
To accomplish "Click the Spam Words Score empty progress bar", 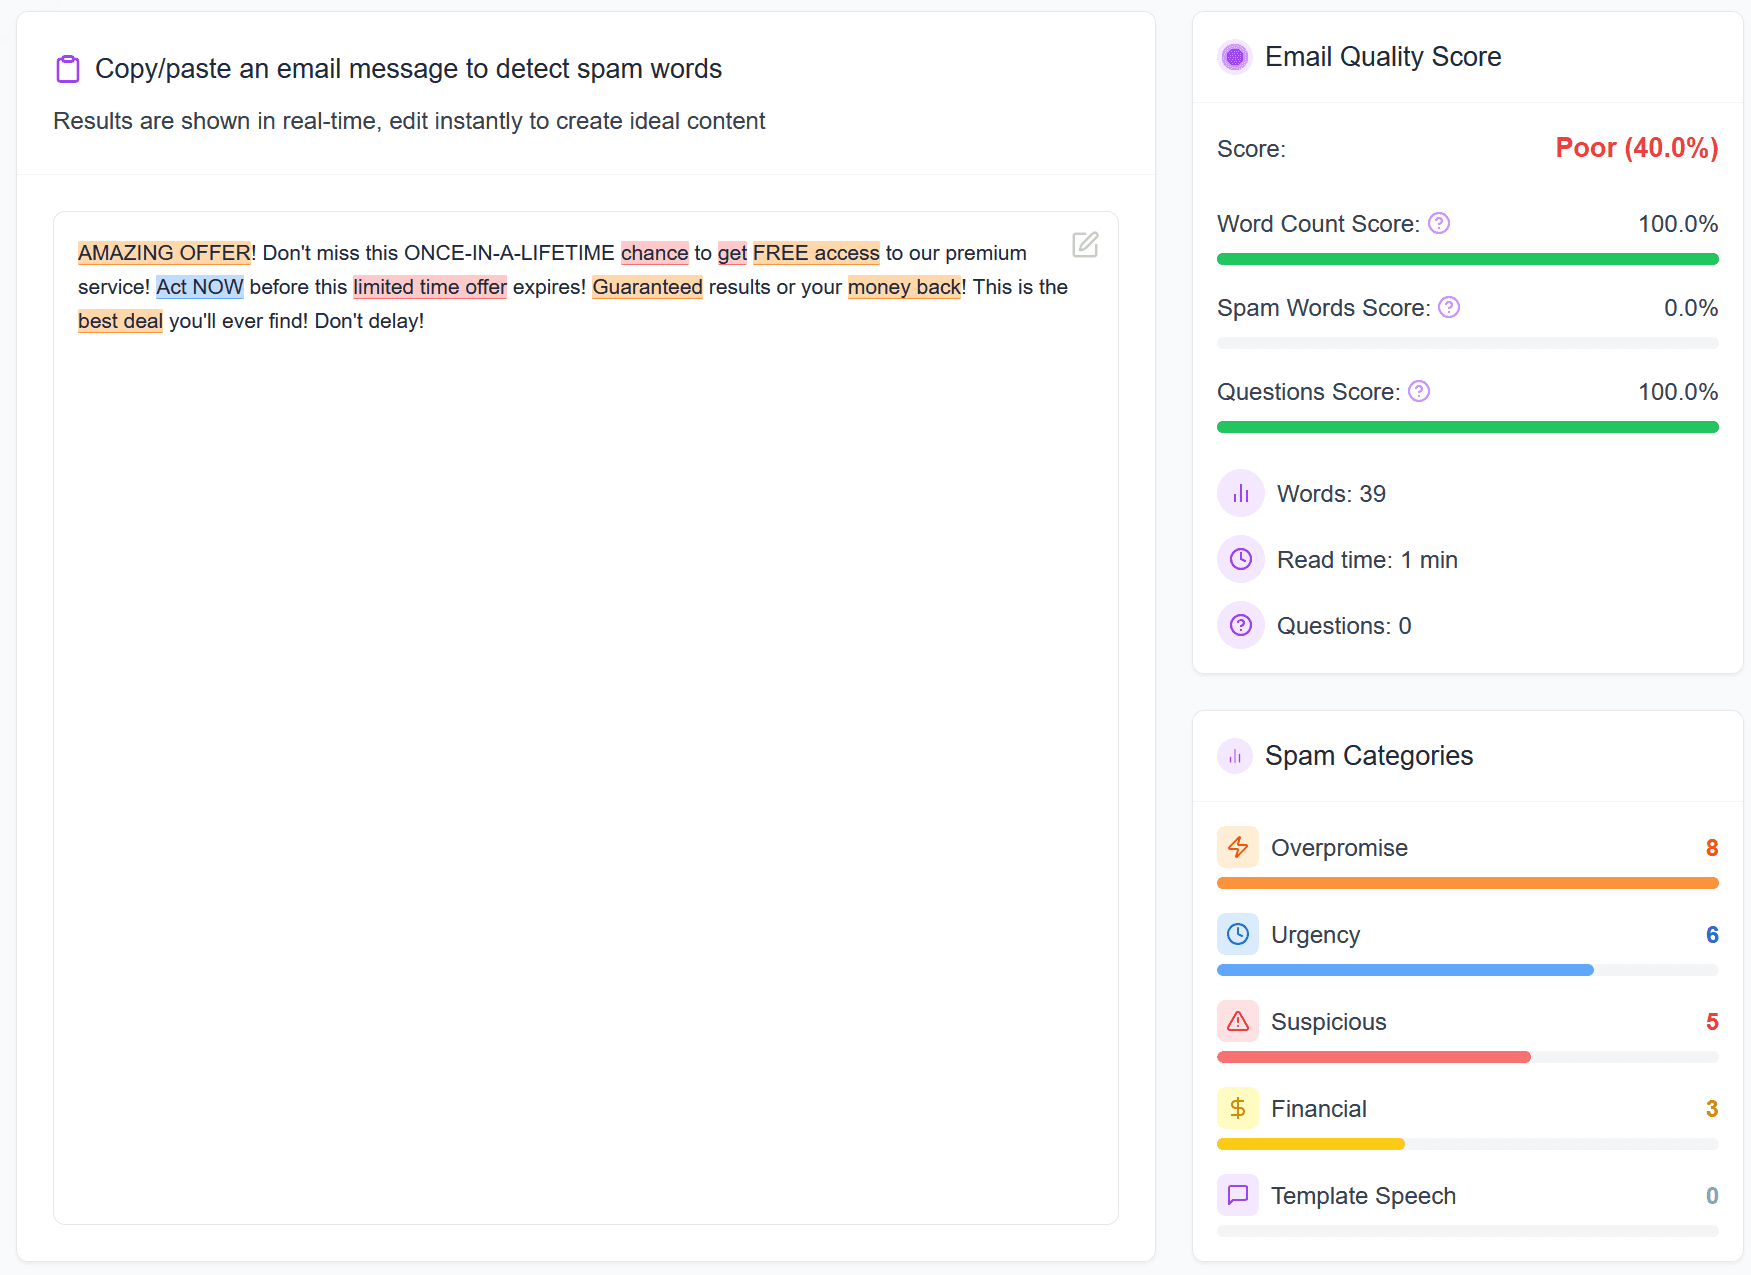I will click(1467, 343).
